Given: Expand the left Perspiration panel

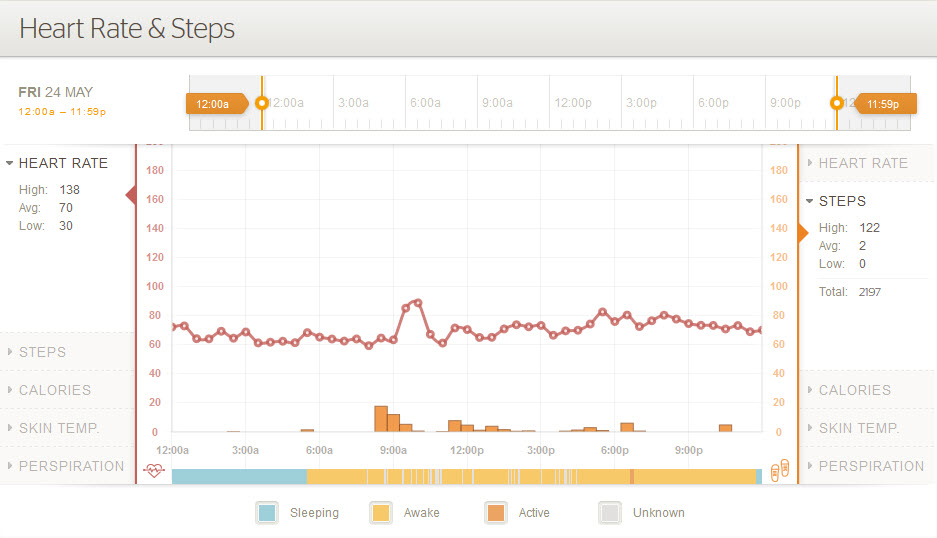Looking at the screenshot, I should [71, 466].
